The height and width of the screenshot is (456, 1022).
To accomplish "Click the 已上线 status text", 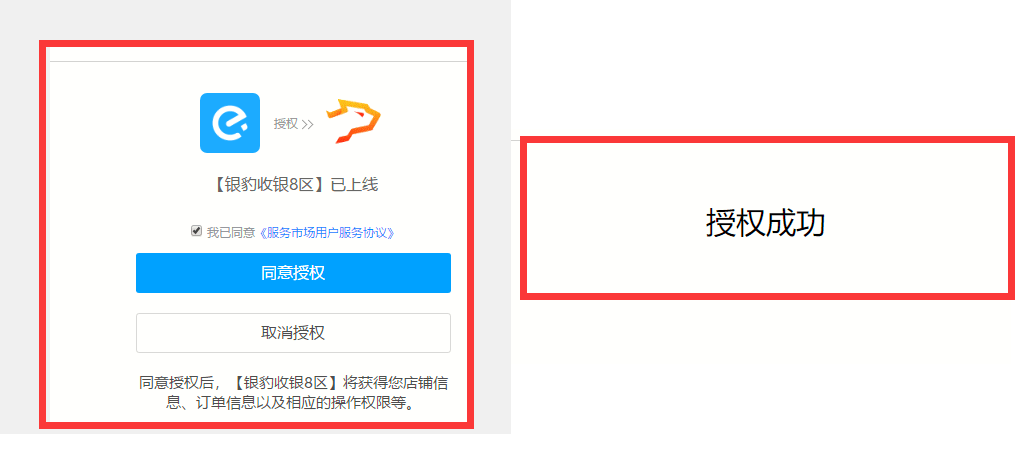I will tap(355, 185).
